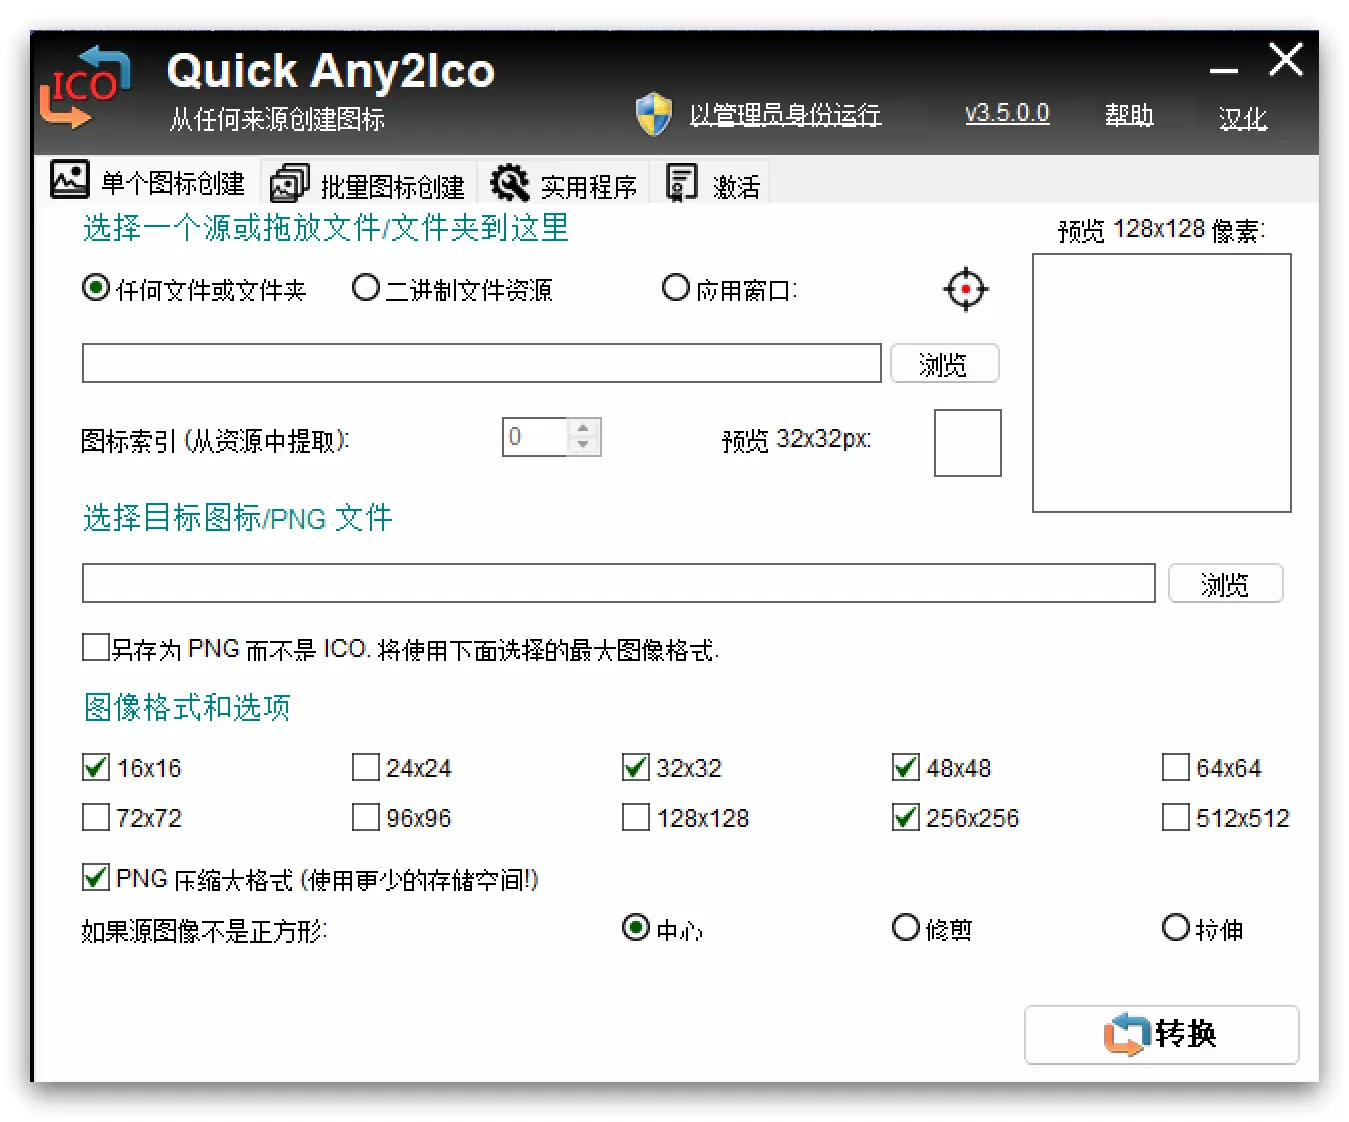Open the 帮助 link
This screenshot has height=1122, width=1349.
point(1129,115)
